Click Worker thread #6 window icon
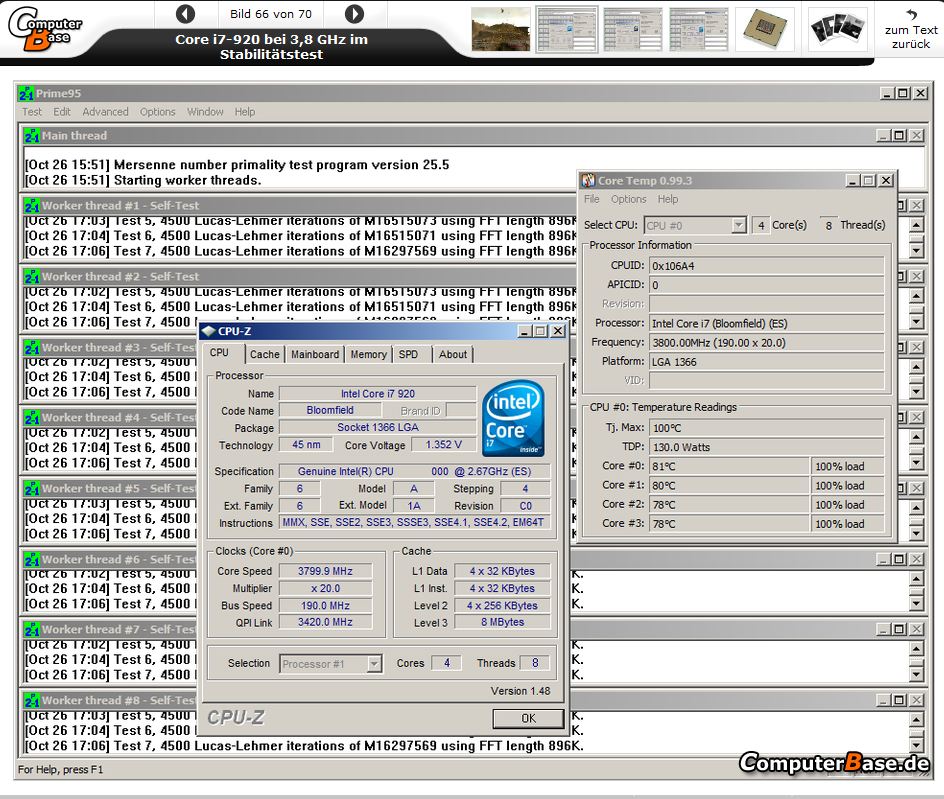Viewport: 944px width, 799px height. pos(32,560)
